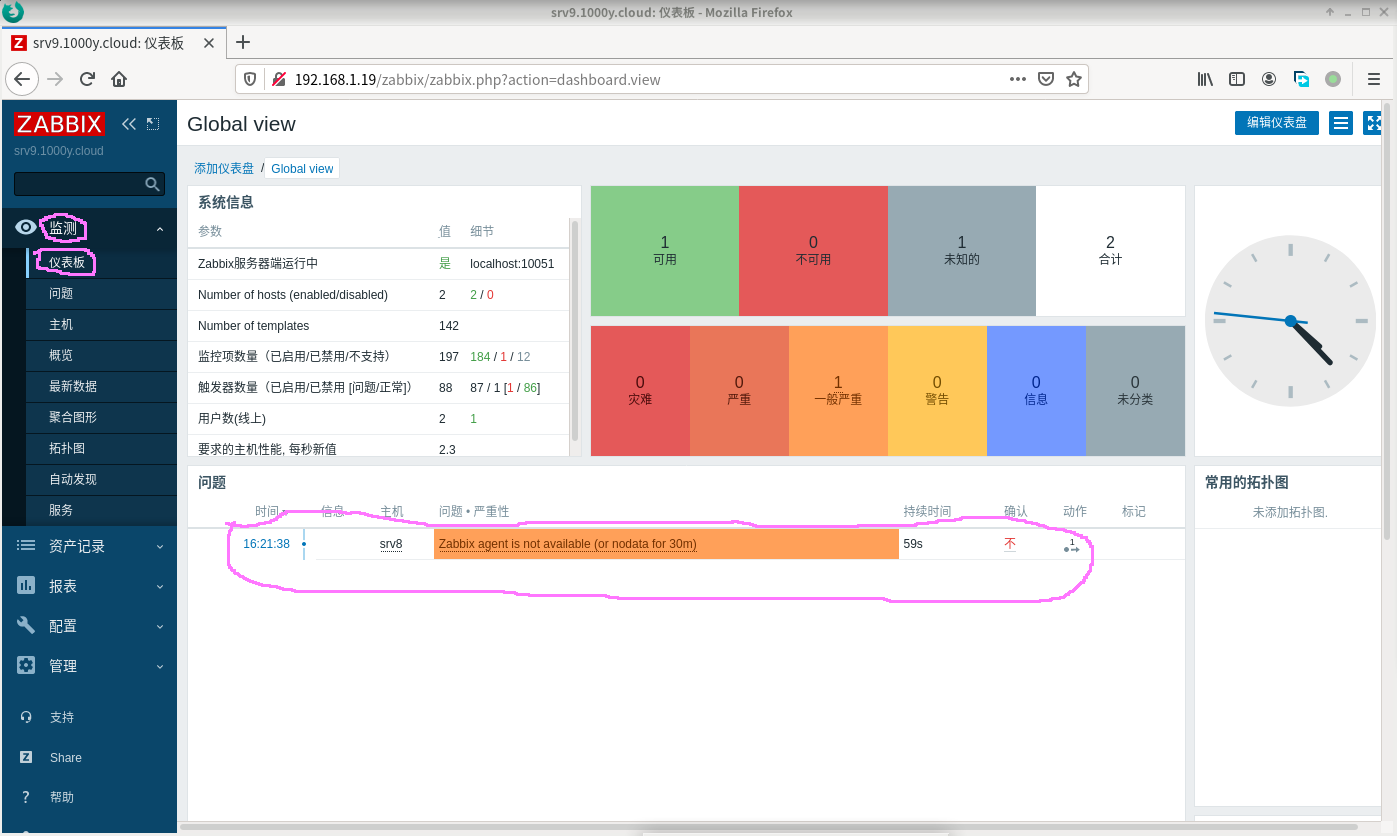This screenshot has height=836, width=1397.
Task: Click the problem actions icon for srv8
Action: coord(1072,545)
